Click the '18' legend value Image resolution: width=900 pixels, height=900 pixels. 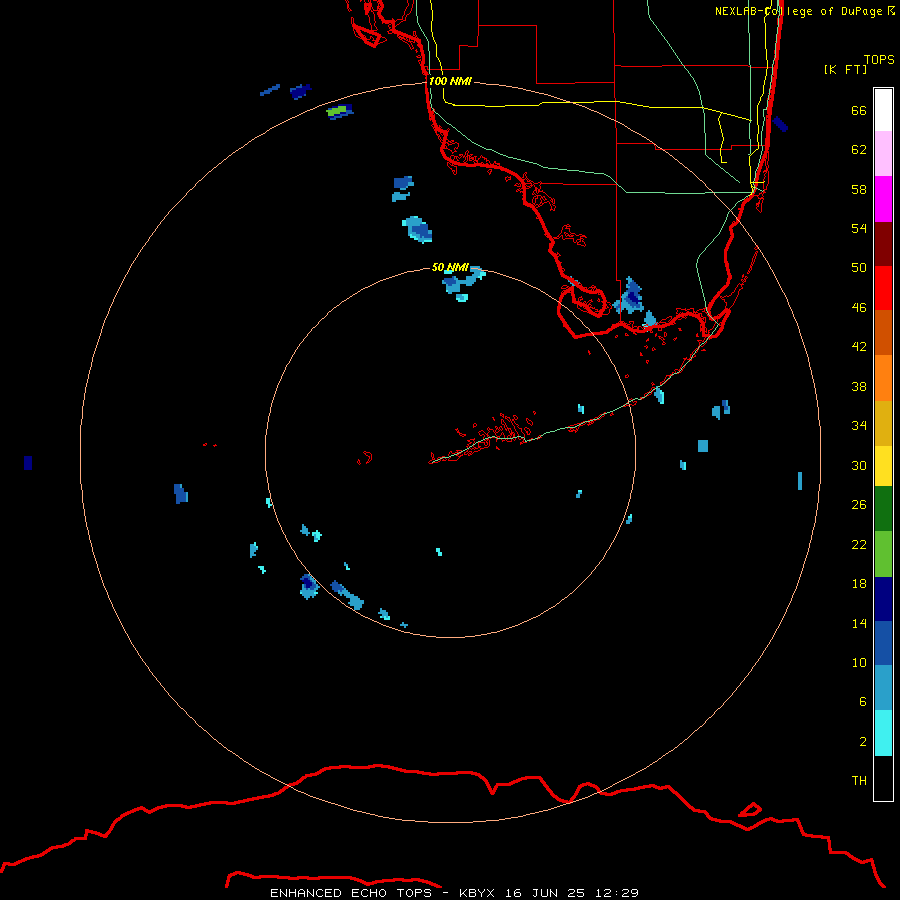pyautogui.click(x=859, y=584)
